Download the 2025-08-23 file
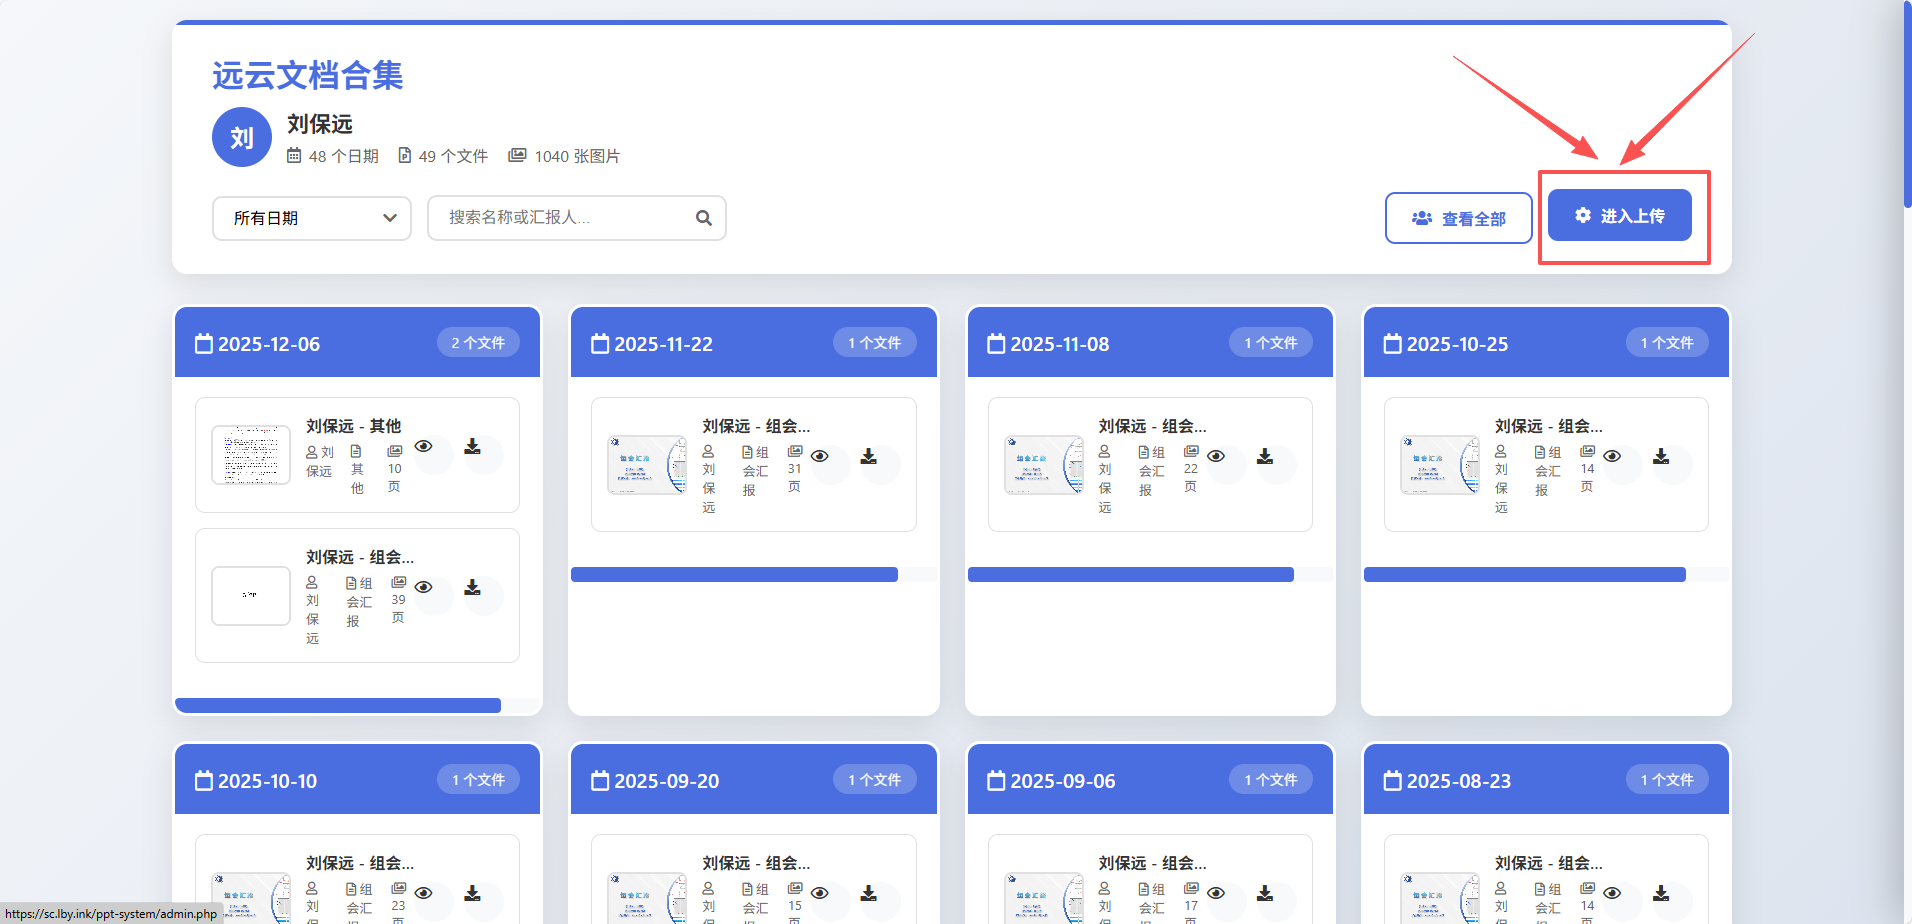The height and width of the screenshot is (924, 1912). click(1661, 893)
